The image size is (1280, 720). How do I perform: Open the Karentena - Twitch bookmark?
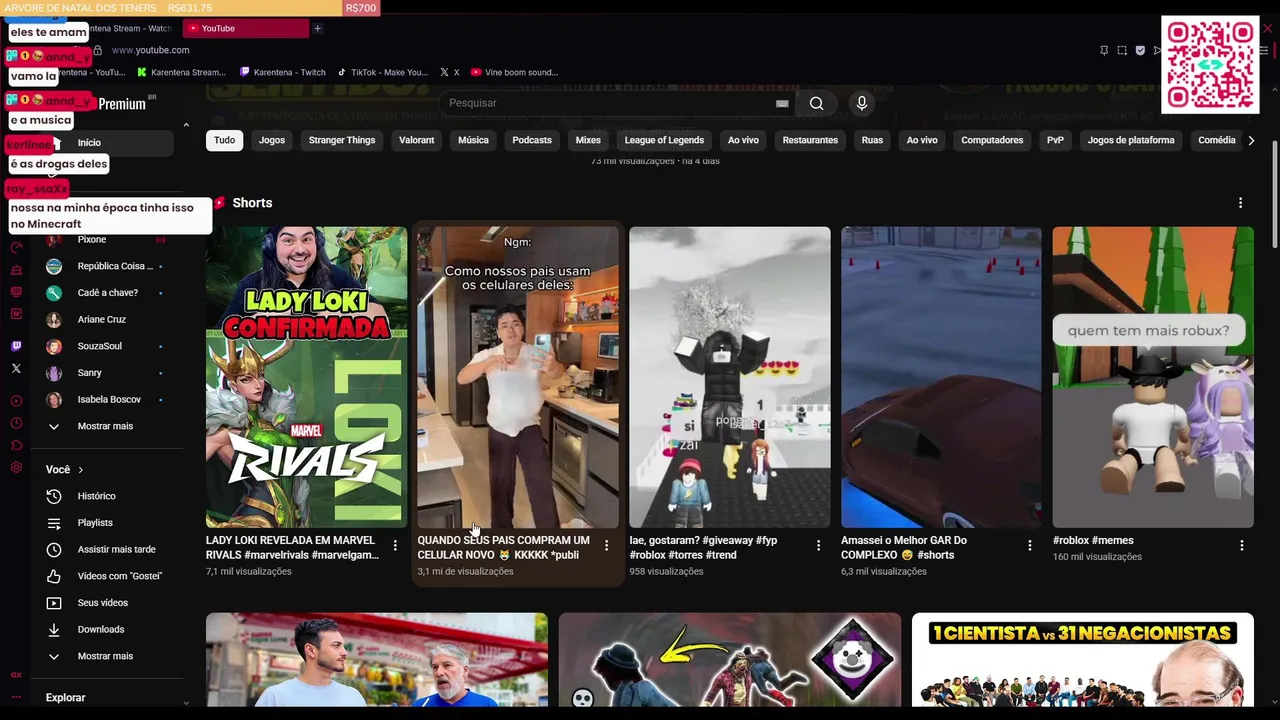point(283,72)
